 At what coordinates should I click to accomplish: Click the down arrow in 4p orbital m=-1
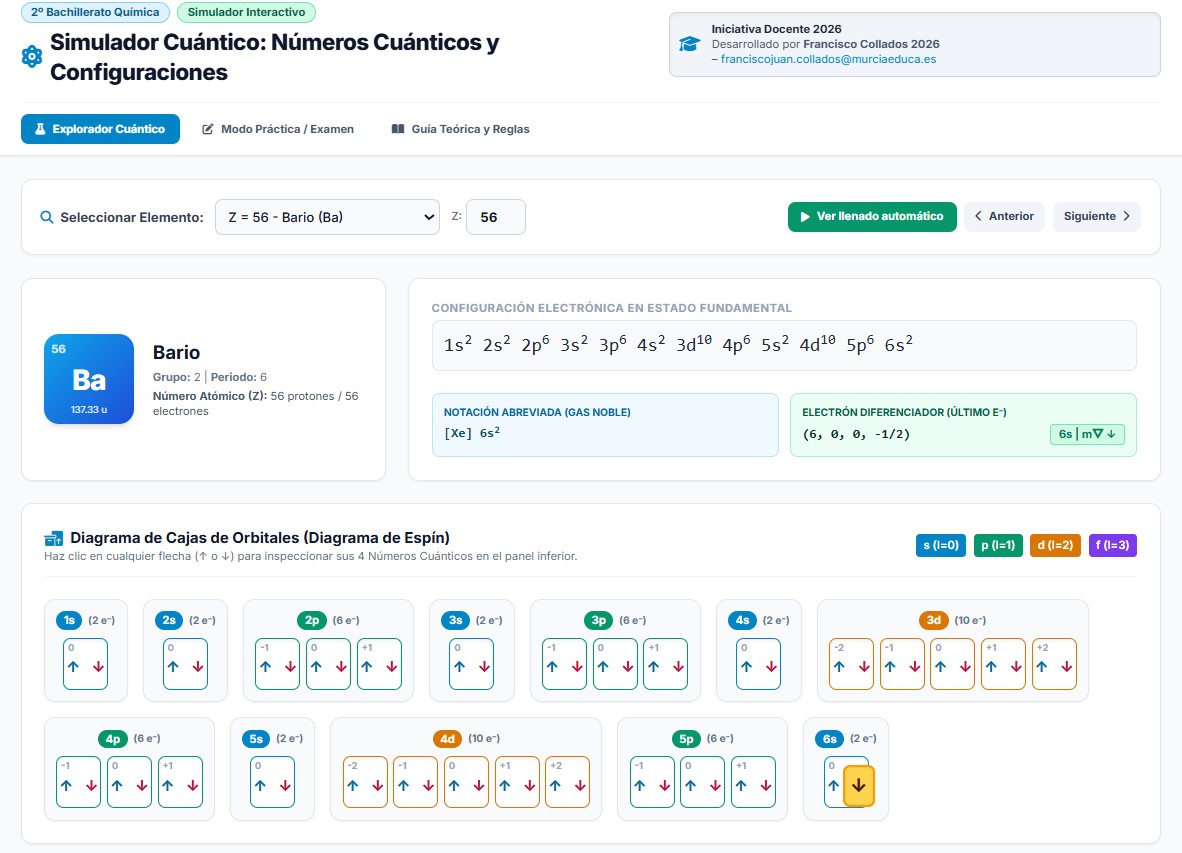coord(91,784)
